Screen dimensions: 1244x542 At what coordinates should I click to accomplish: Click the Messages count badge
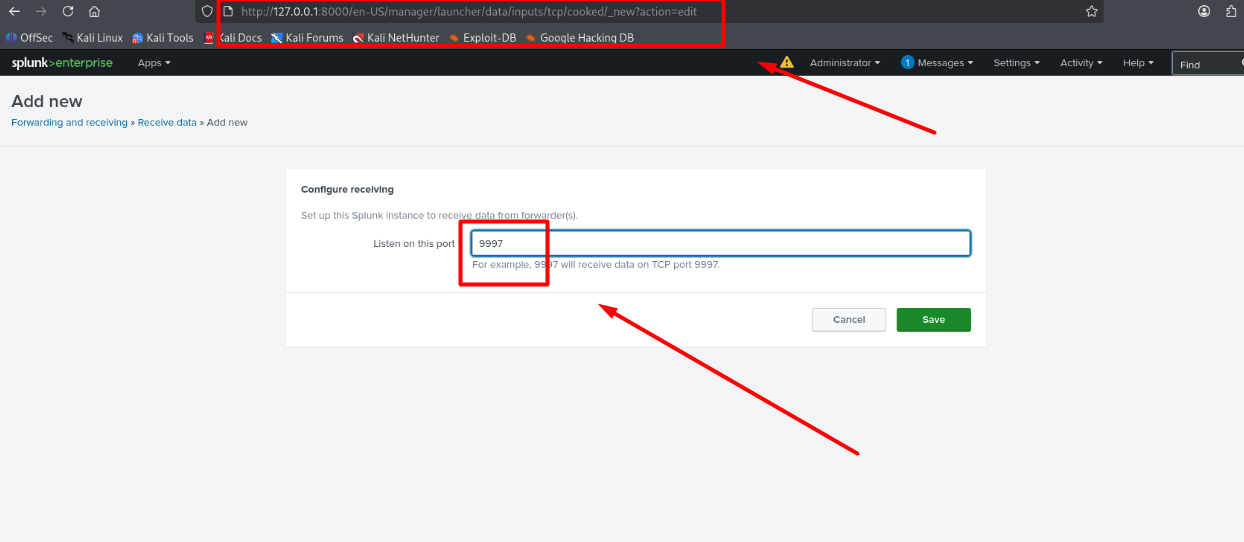coord(907,62)
